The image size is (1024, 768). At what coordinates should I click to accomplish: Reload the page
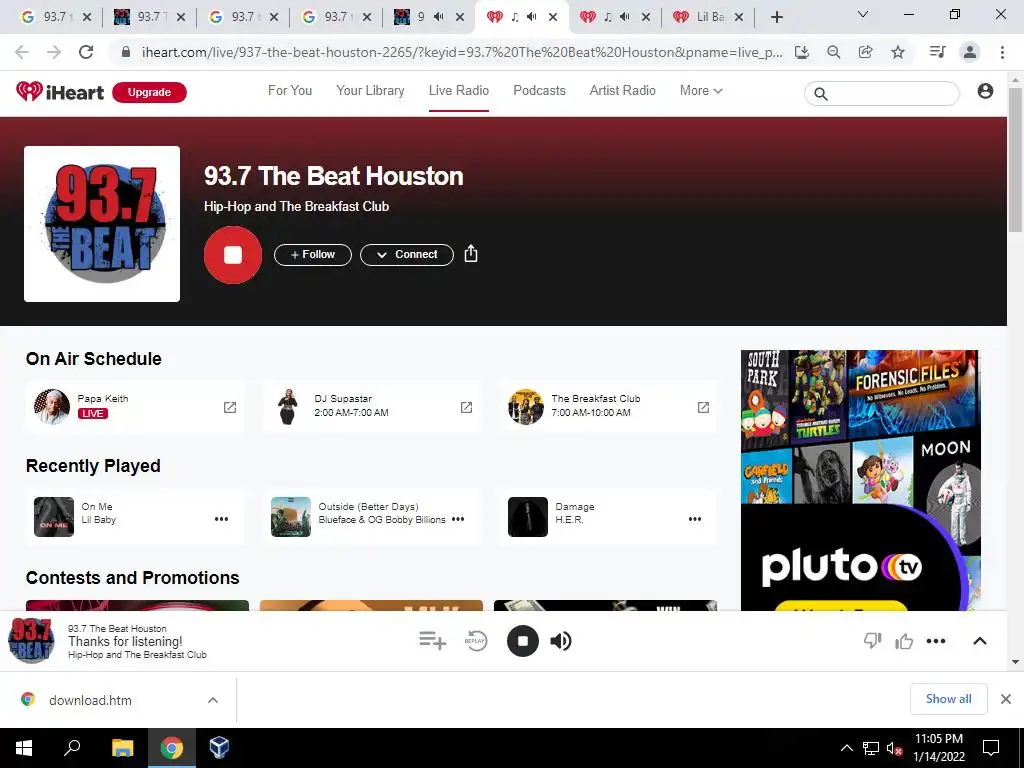pyautogui.click(x=86, y=52)
